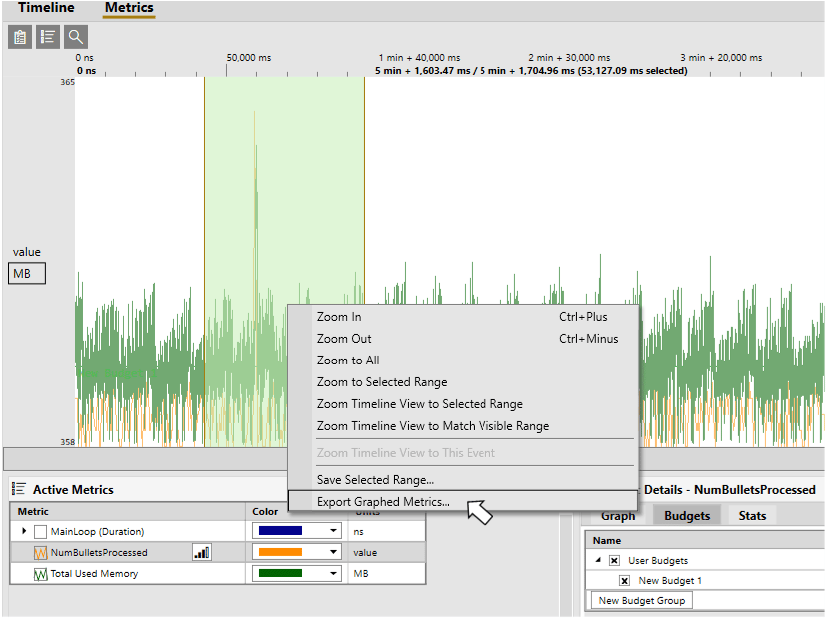
Task: Switch to the Timeline tab
Action: [46, 8]
